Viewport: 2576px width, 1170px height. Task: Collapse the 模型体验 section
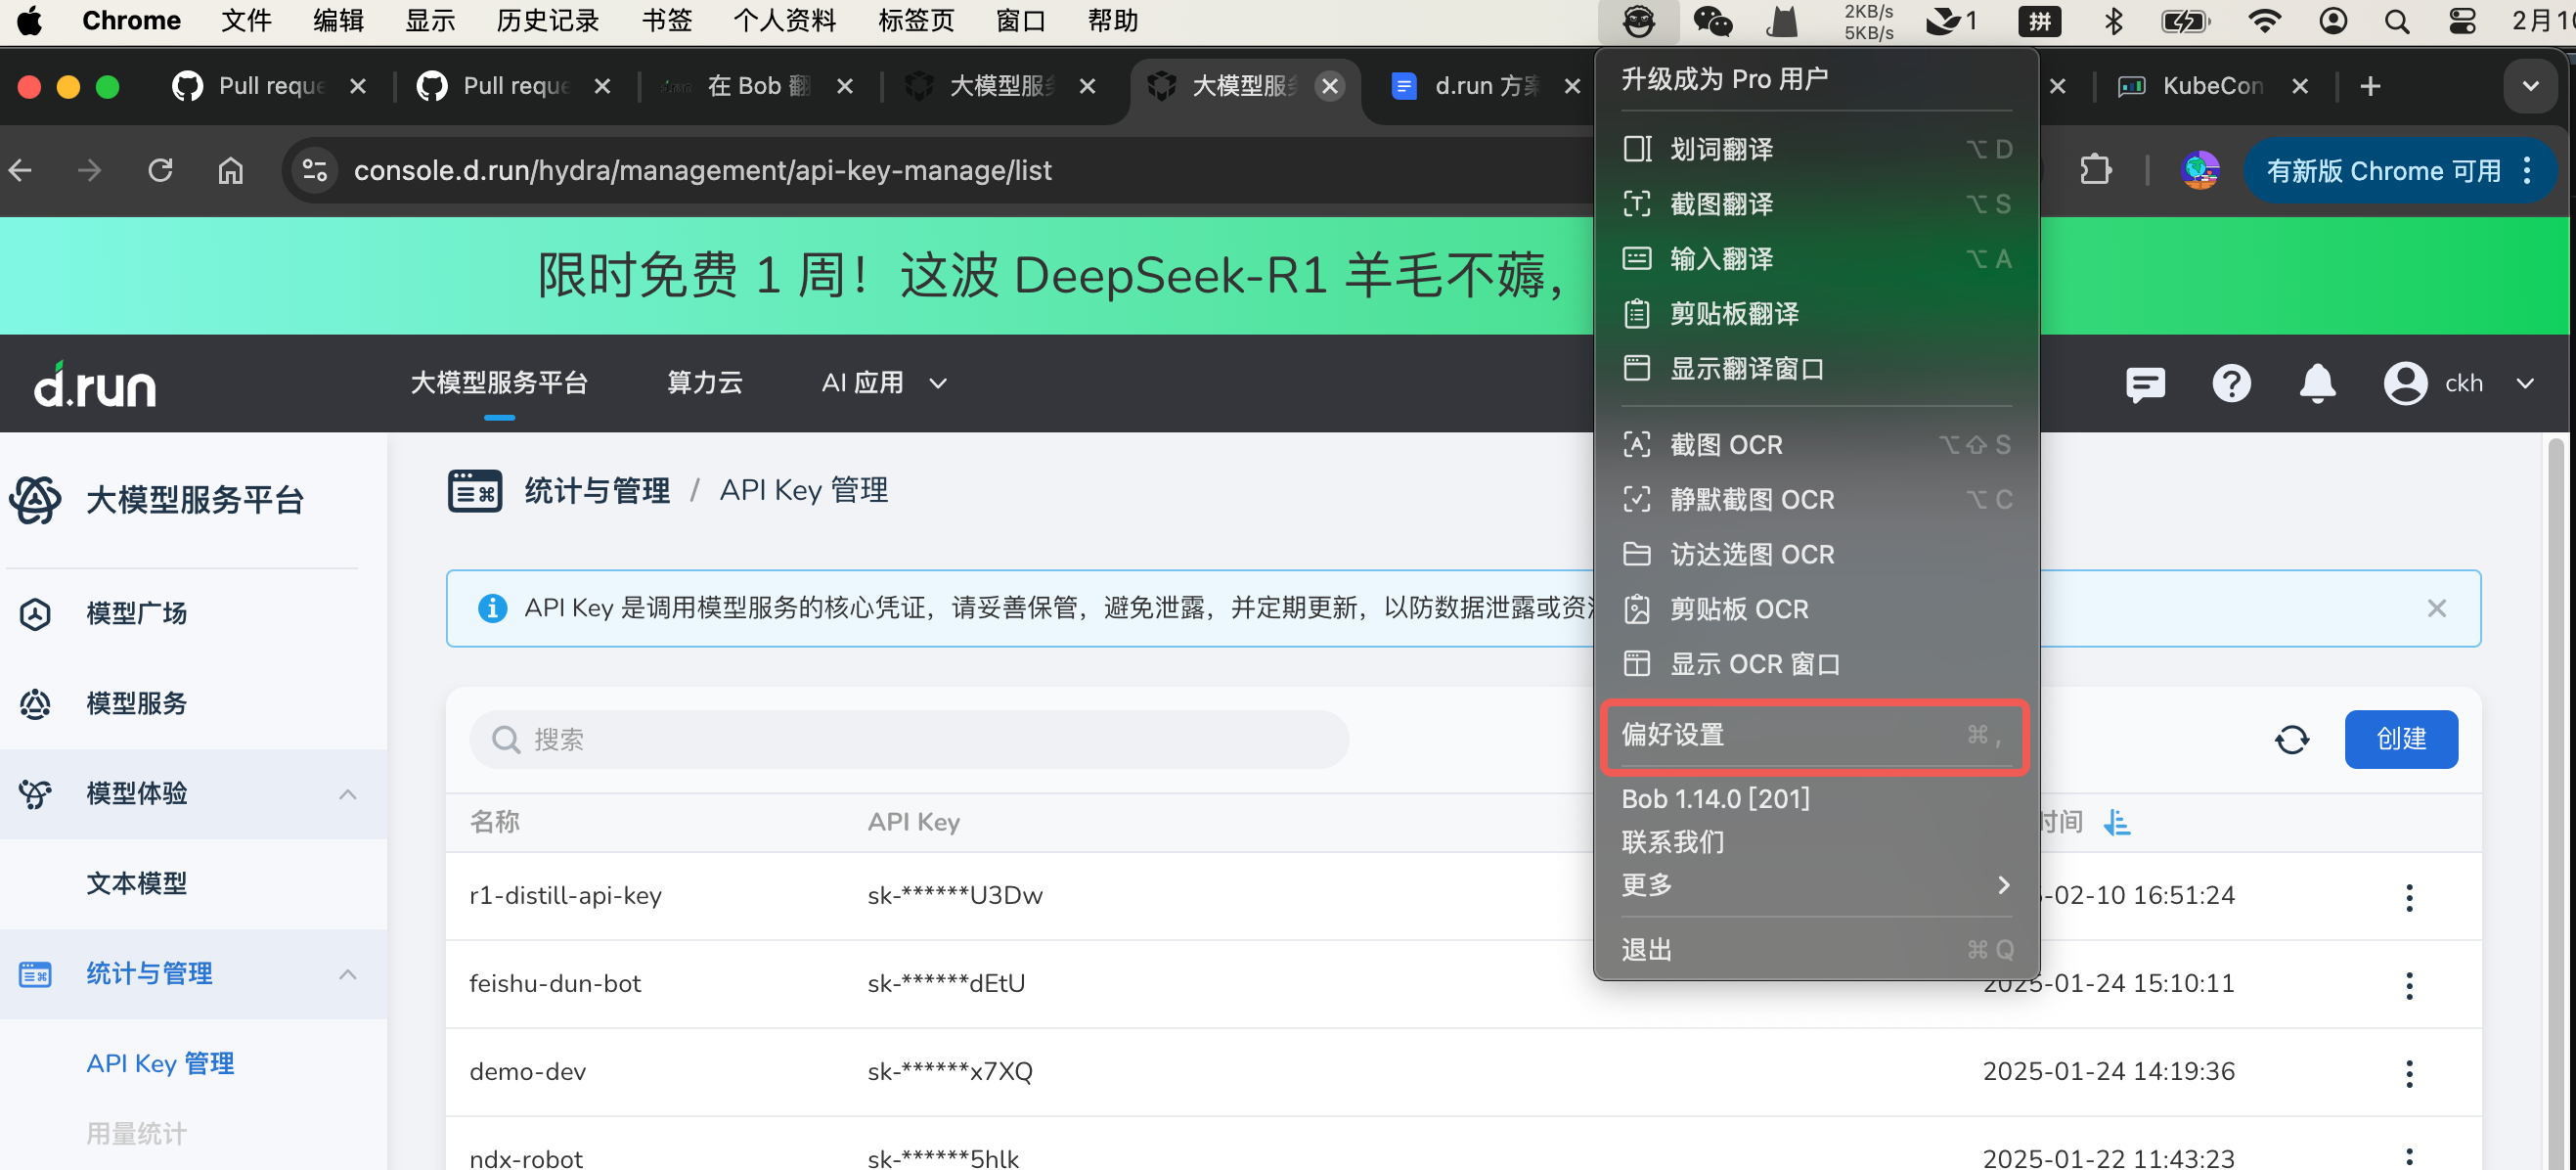pyautogui.click(x=348, y=793)
